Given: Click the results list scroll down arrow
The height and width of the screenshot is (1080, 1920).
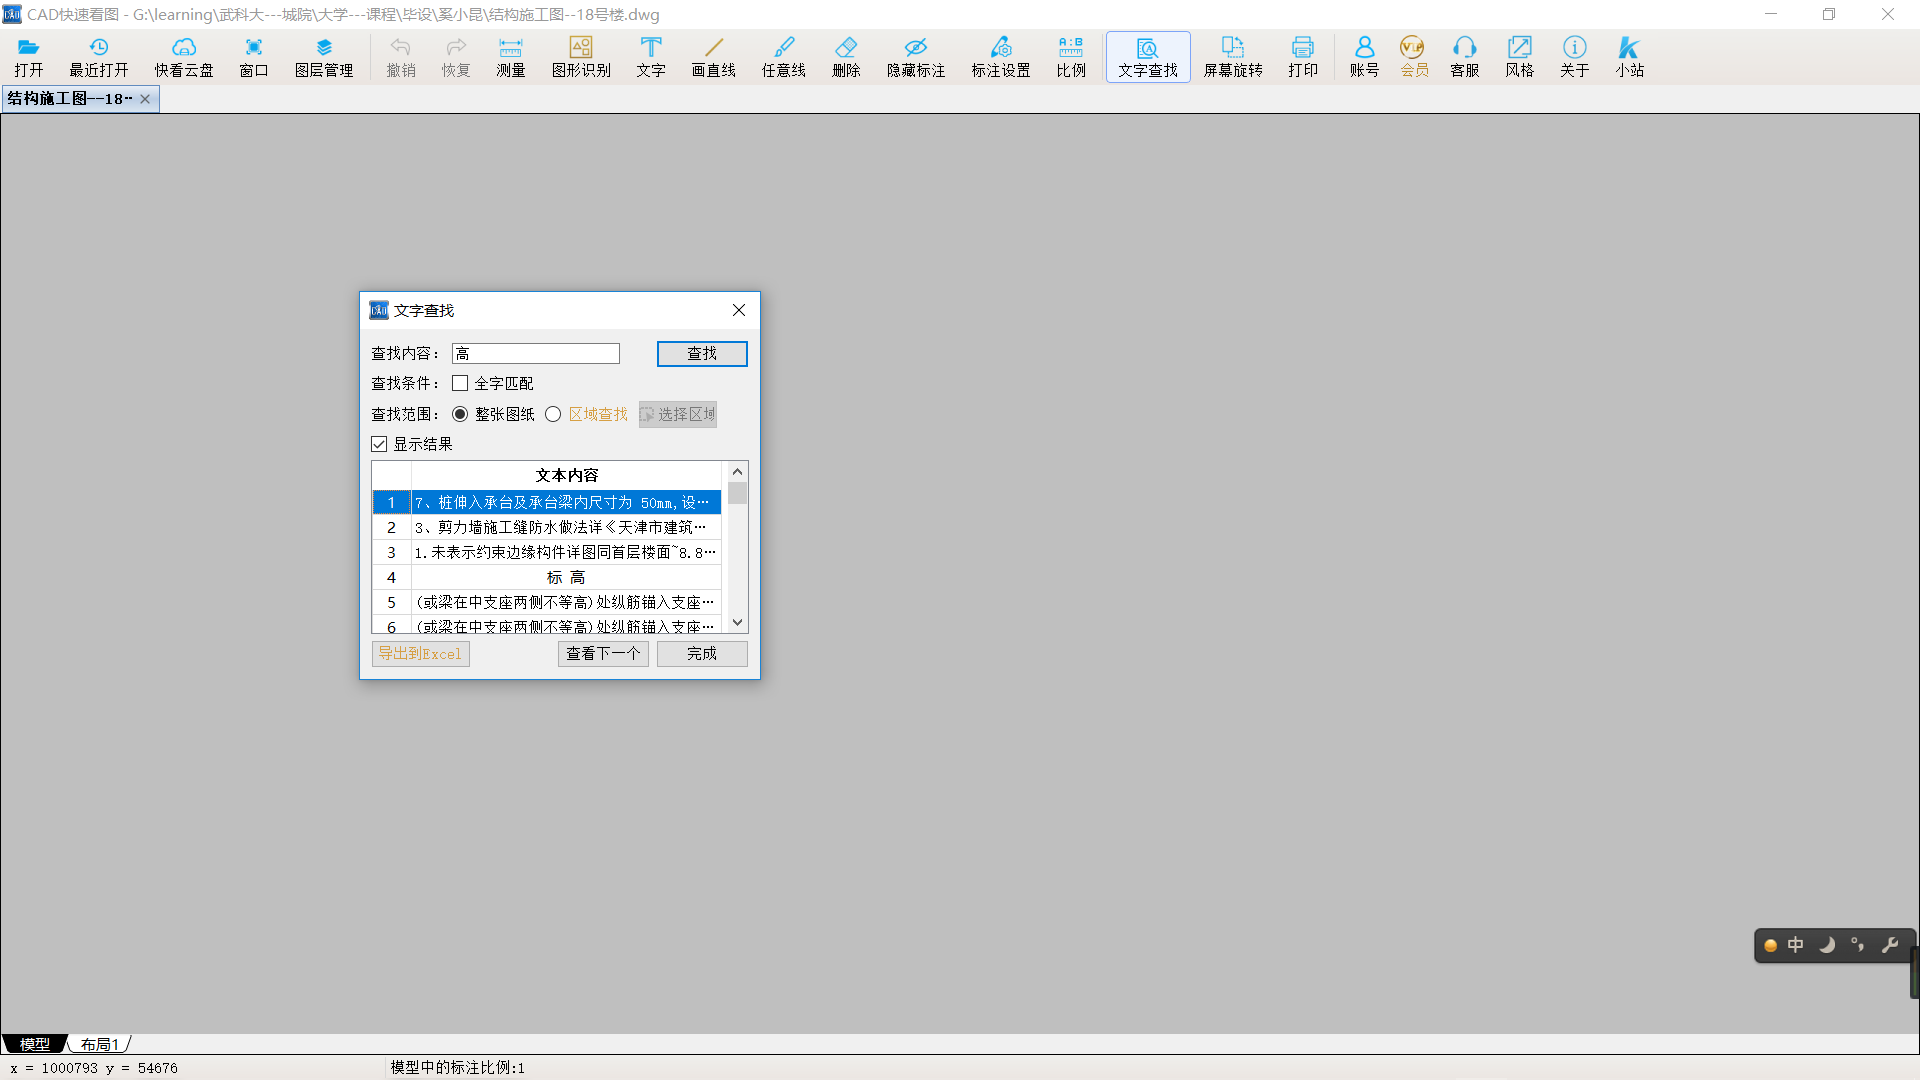Looking at the screenshot, I should [738, 623].
